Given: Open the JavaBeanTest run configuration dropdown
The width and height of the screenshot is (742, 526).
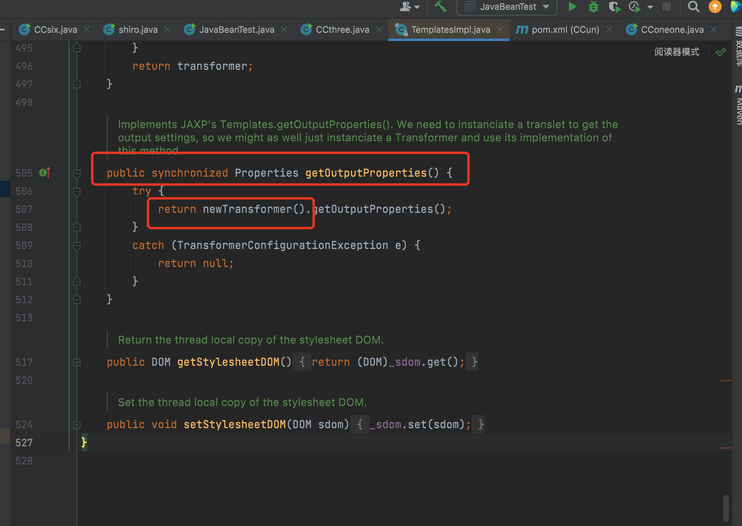Looking at the screenshot, I should [507, 7].
